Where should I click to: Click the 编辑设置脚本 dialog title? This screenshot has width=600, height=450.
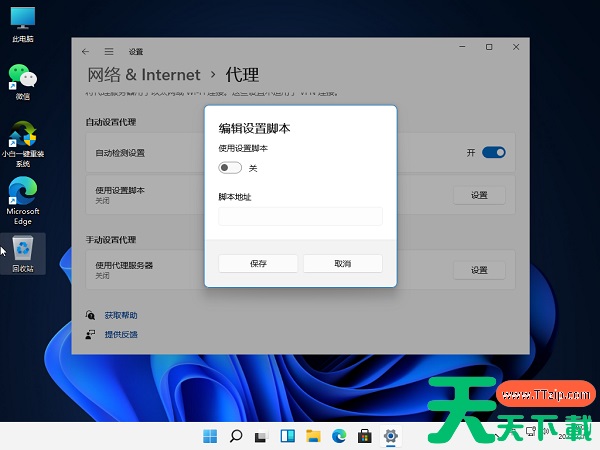pos(254,128)
